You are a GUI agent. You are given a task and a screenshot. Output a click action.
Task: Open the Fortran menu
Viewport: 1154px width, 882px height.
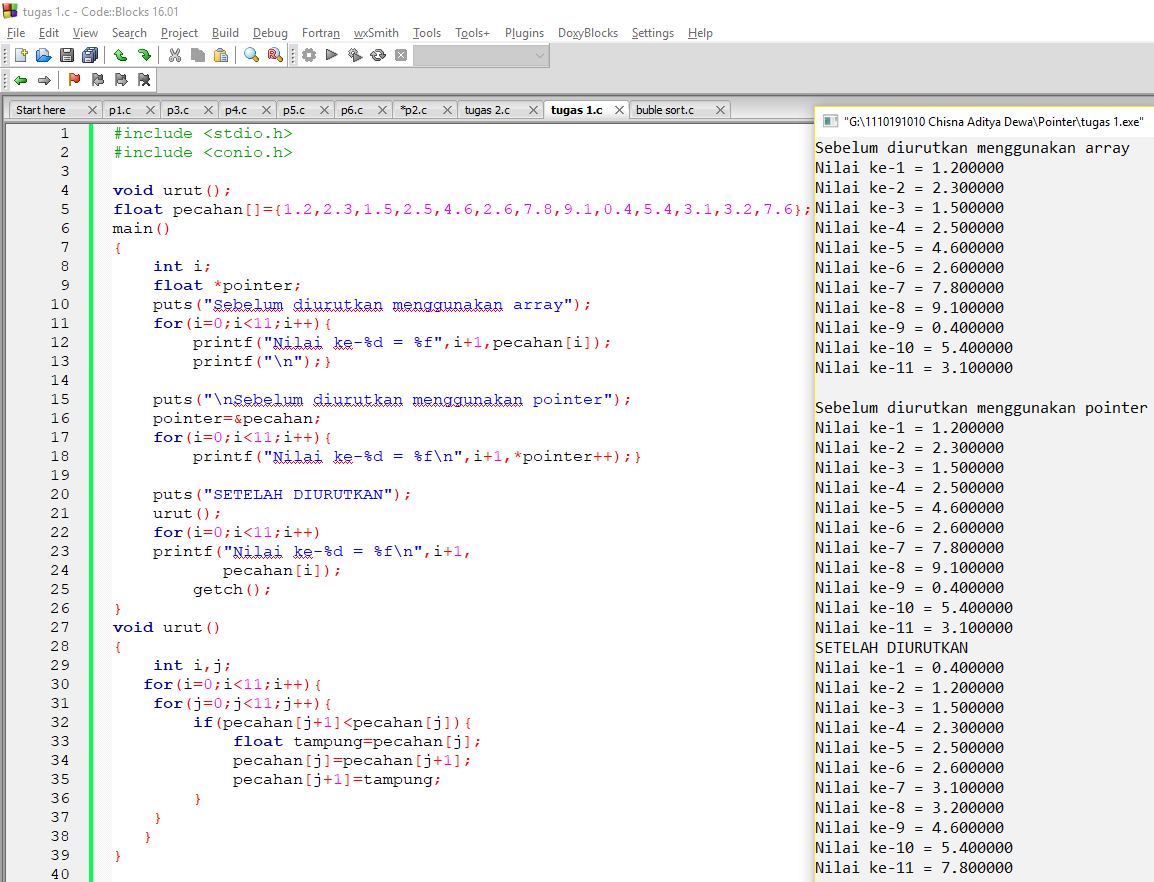321,33
